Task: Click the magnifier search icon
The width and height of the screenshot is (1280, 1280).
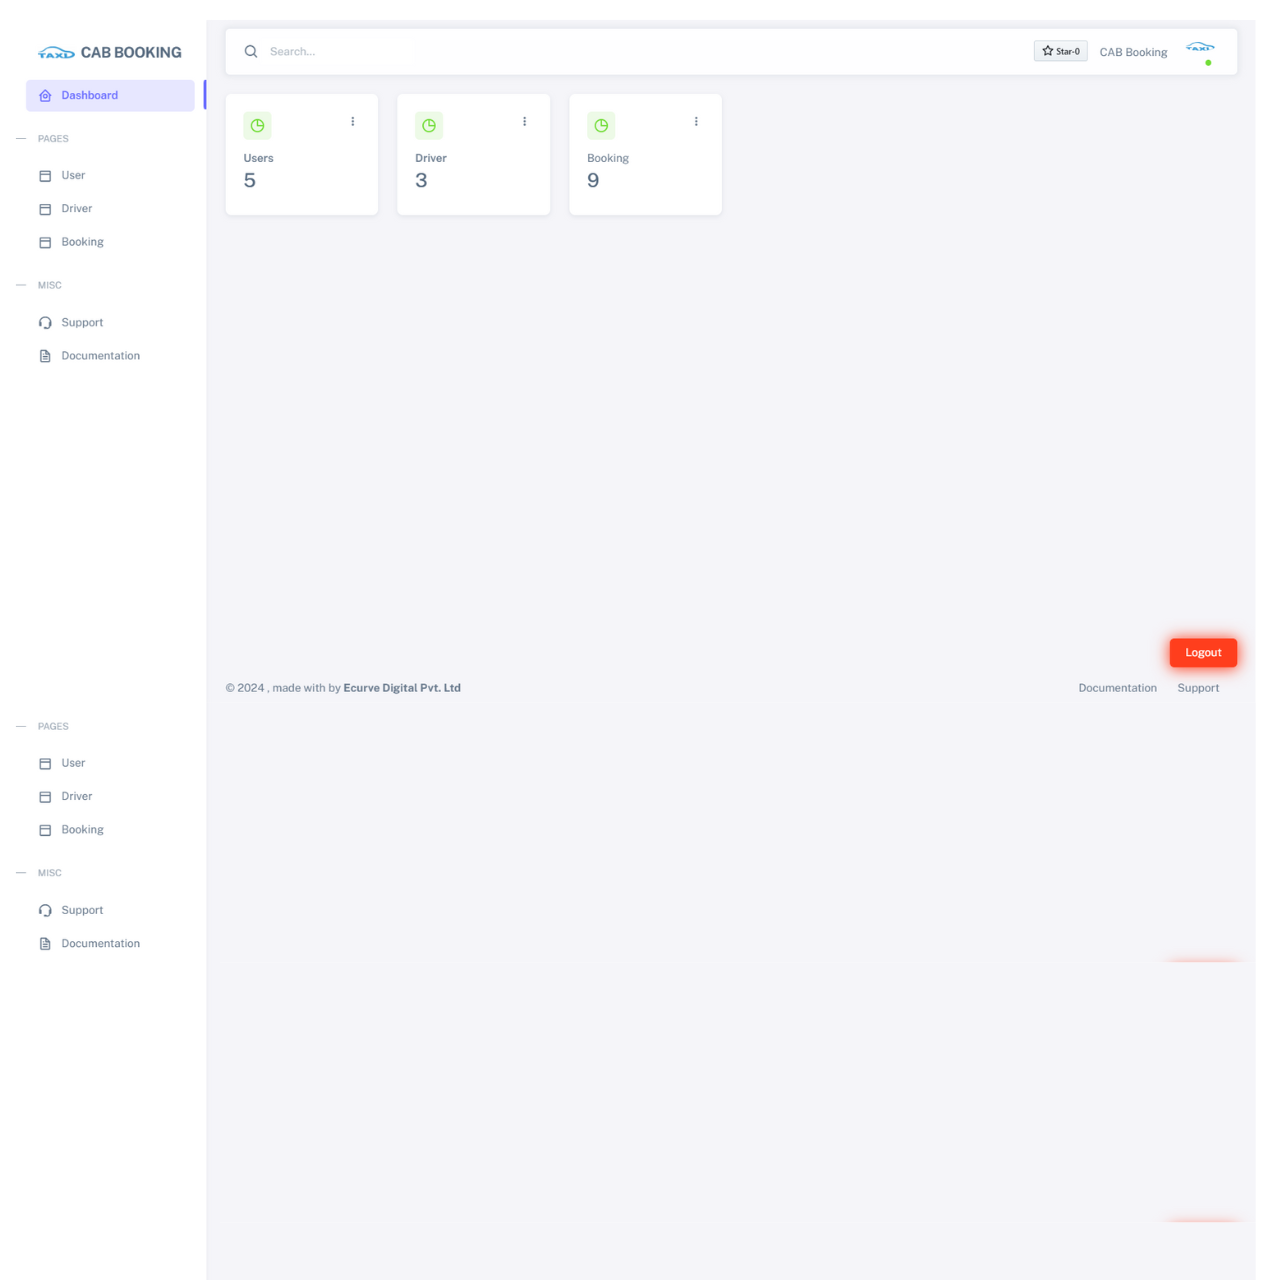Action: (251, 52)
